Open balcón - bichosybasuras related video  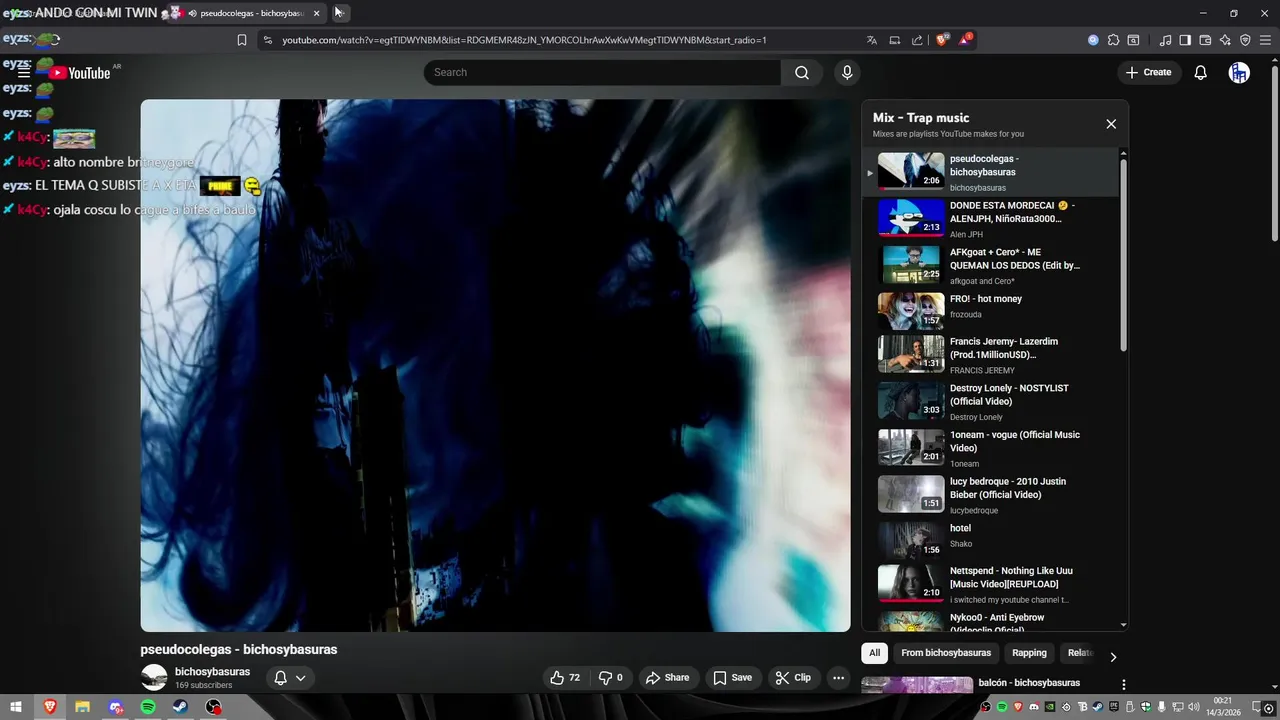1028,683
